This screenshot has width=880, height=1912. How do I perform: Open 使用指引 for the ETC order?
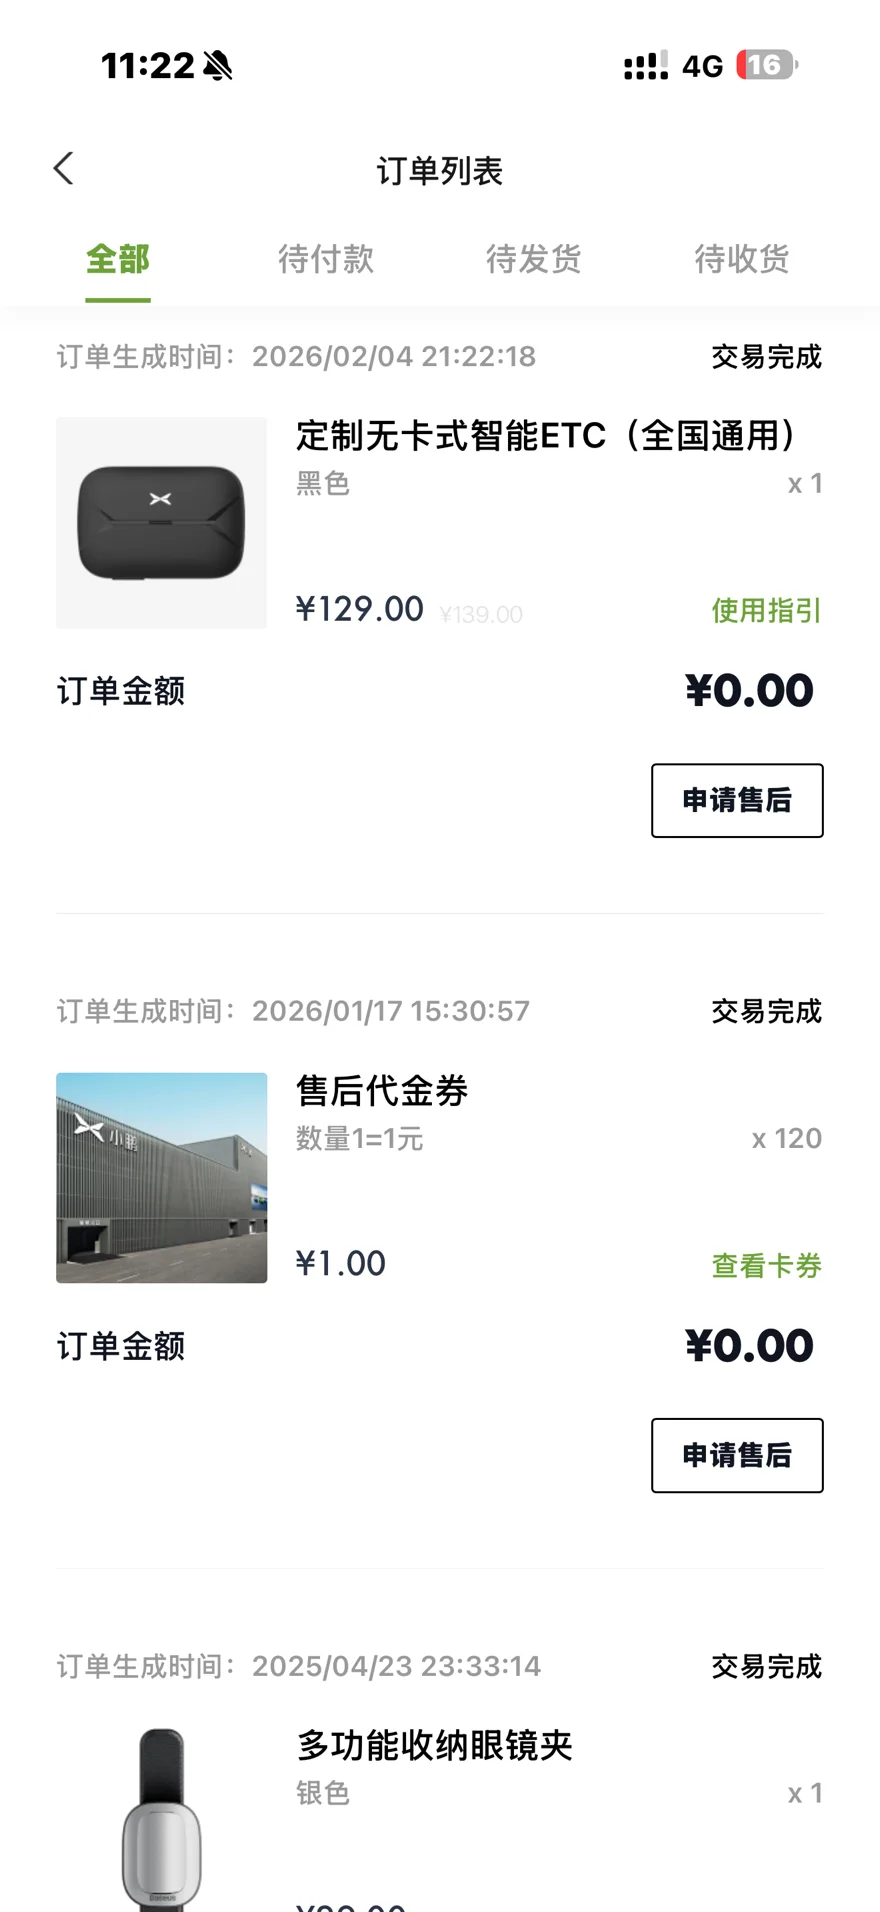[x=766, y=610]
